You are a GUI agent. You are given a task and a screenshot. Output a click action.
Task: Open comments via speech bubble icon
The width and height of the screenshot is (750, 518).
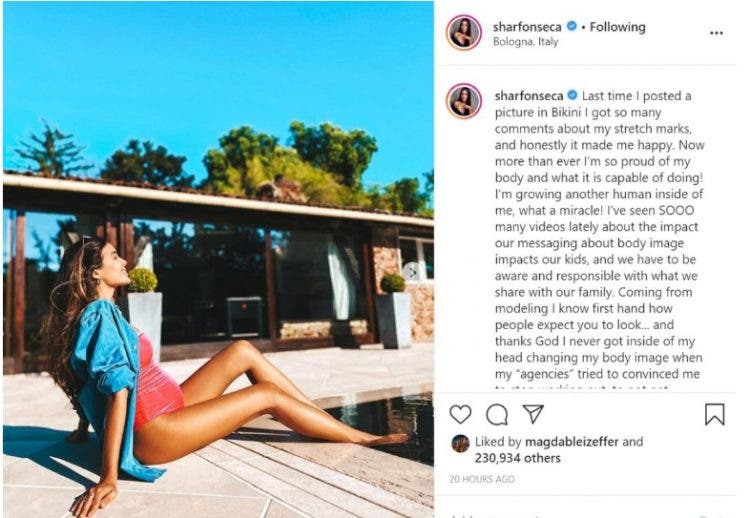click(x=497, y=414)
